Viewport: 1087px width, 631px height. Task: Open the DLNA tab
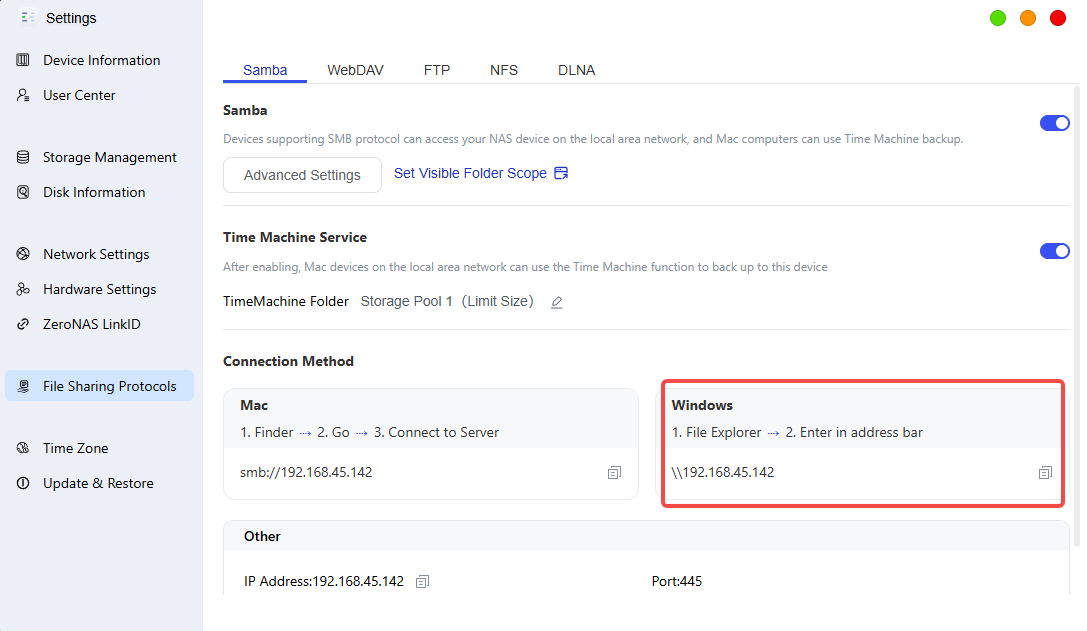pos(576,70)
